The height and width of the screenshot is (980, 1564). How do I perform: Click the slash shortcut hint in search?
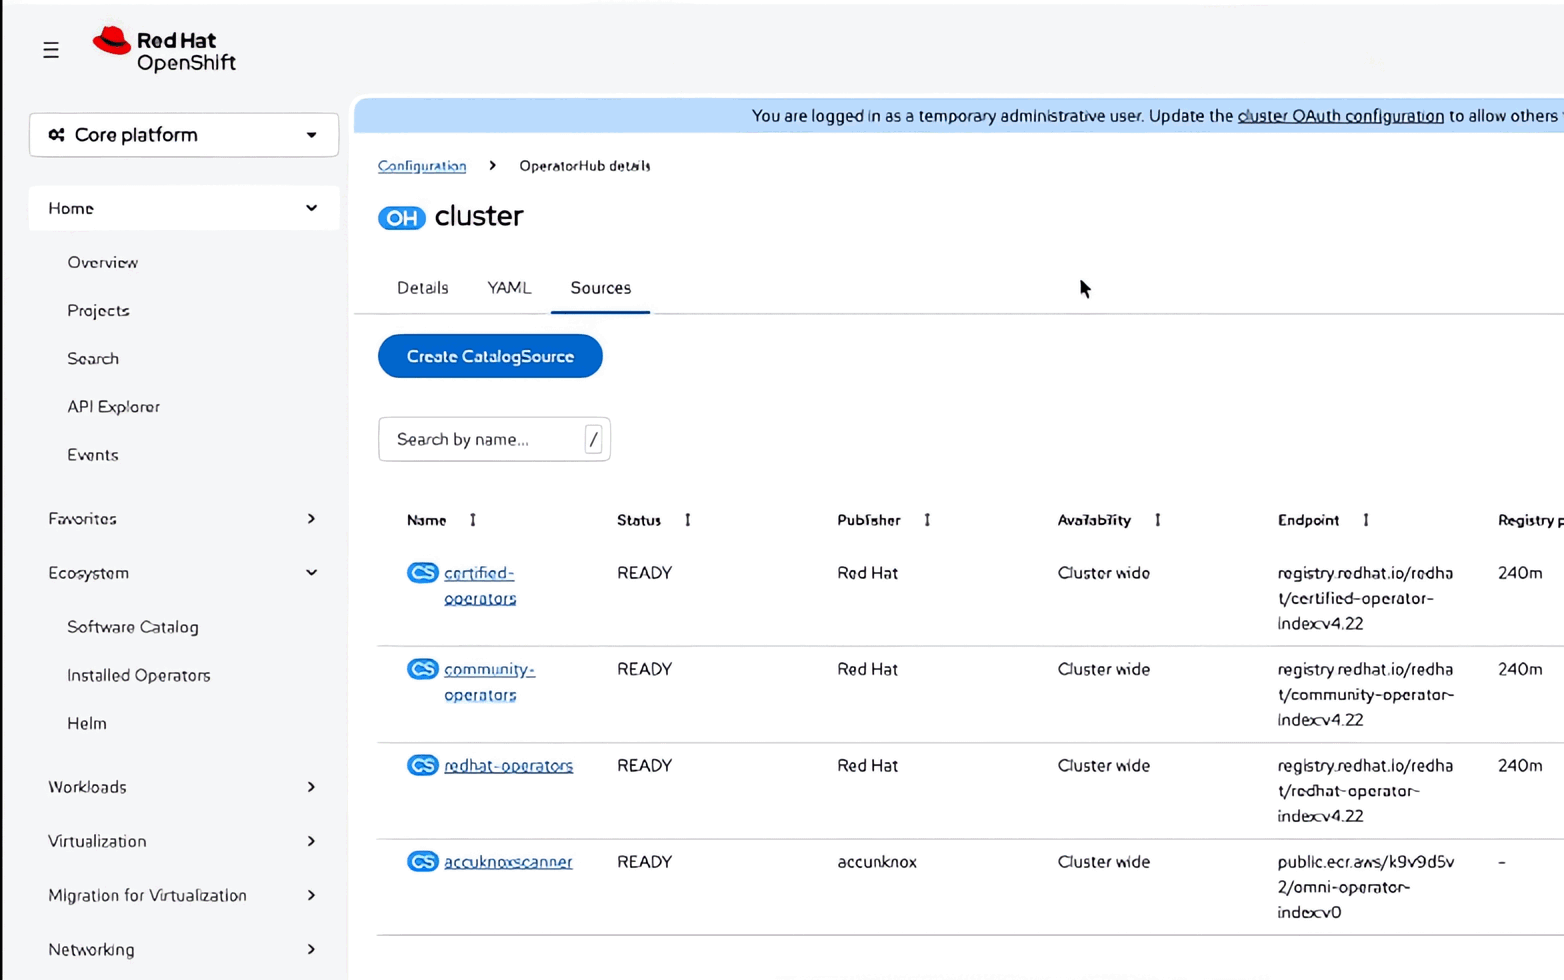point(593,439)
